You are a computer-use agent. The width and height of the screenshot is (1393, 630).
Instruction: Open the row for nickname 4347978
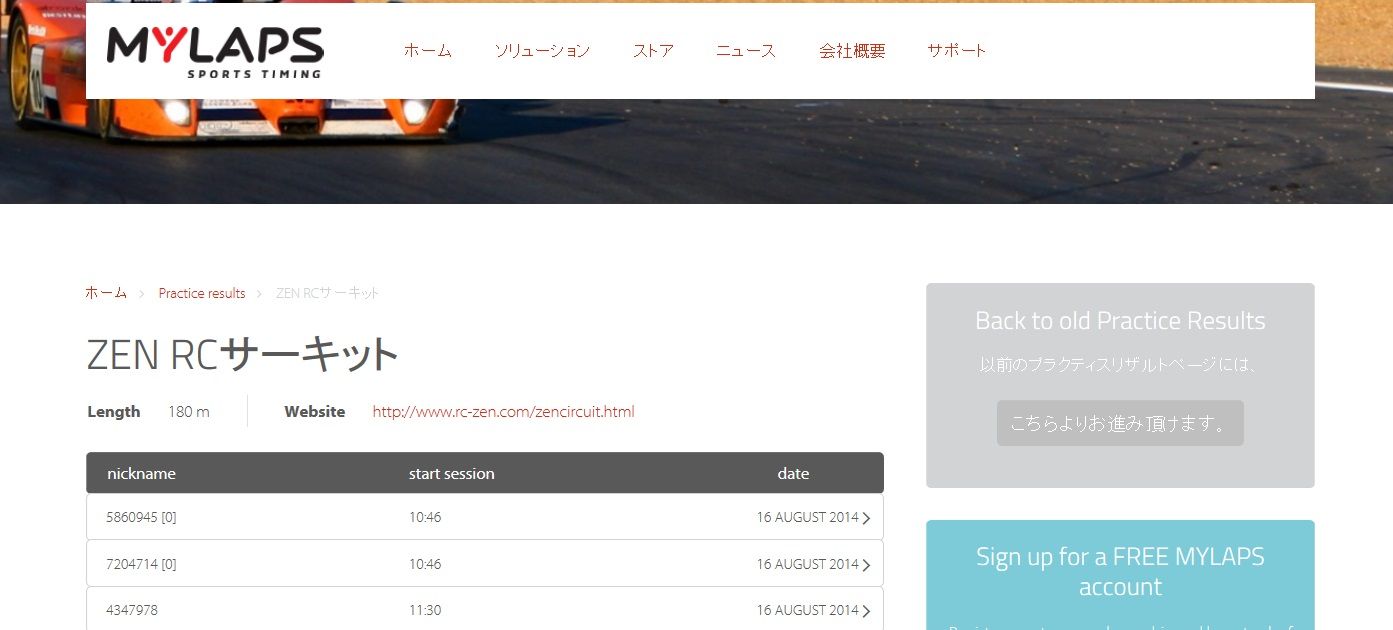tap(485, 609)
